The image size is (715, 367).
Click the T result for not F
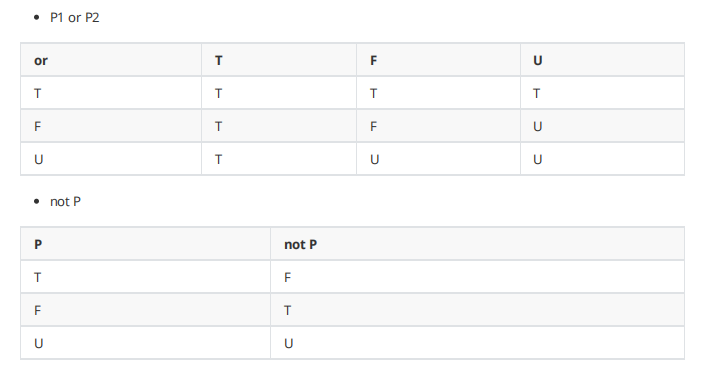point(477,310)
